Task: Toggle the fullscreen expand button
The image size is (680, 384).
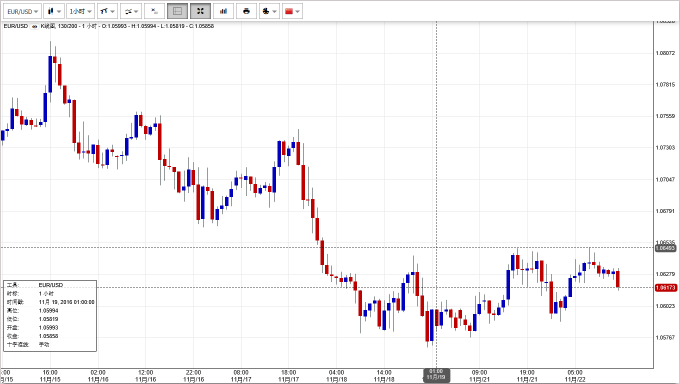Action: tap(200, 11)
